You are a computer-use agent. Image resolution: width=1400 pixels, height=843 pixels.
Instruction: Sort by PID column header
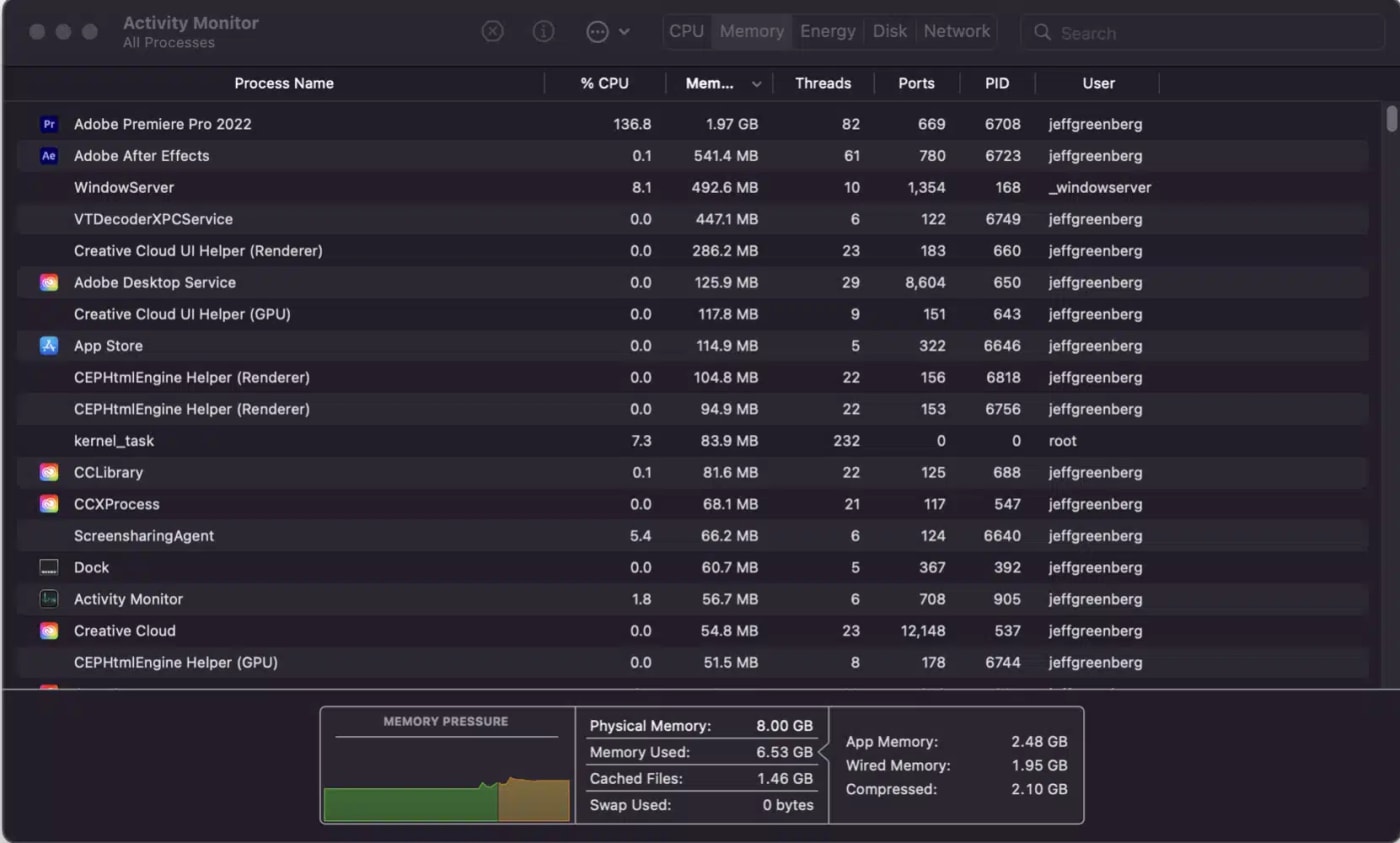click(x=997, y=83)
